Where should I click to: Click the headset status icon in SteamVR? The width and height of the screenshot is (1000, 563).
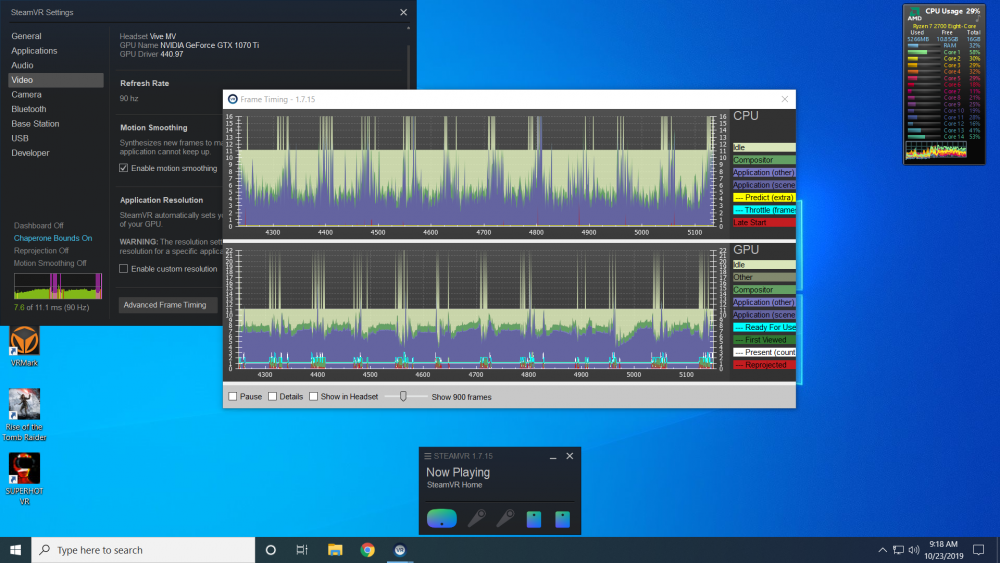[441, 518]
